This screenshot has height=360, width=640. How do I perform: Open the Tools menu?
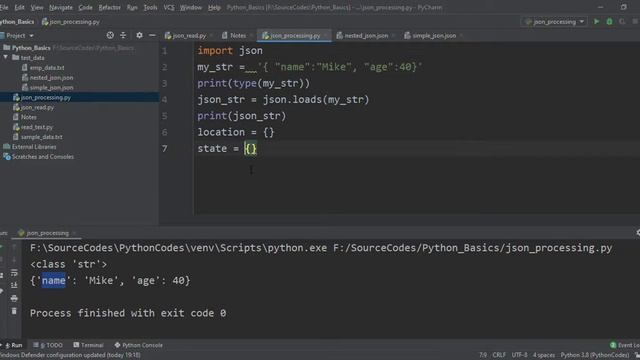[150, 7]
